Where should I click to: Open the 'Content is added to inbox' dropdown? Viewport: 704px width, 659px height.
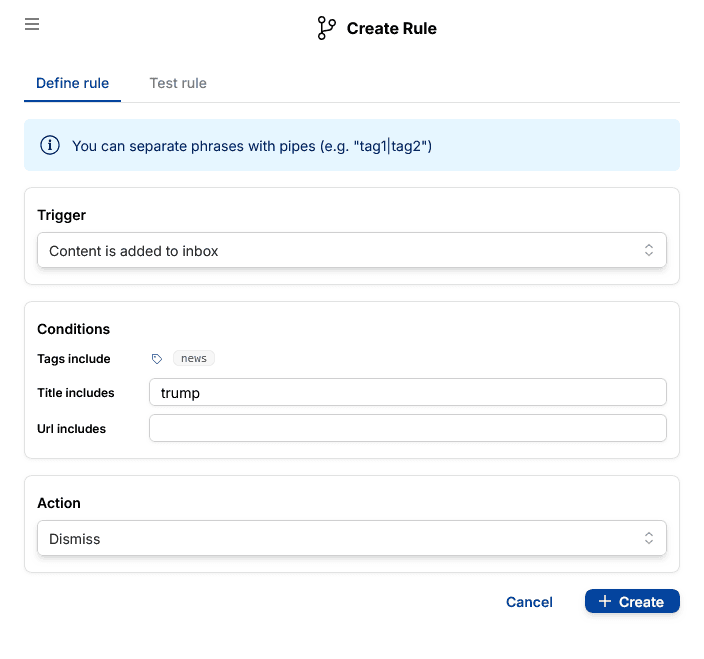[x=340, y=250]
